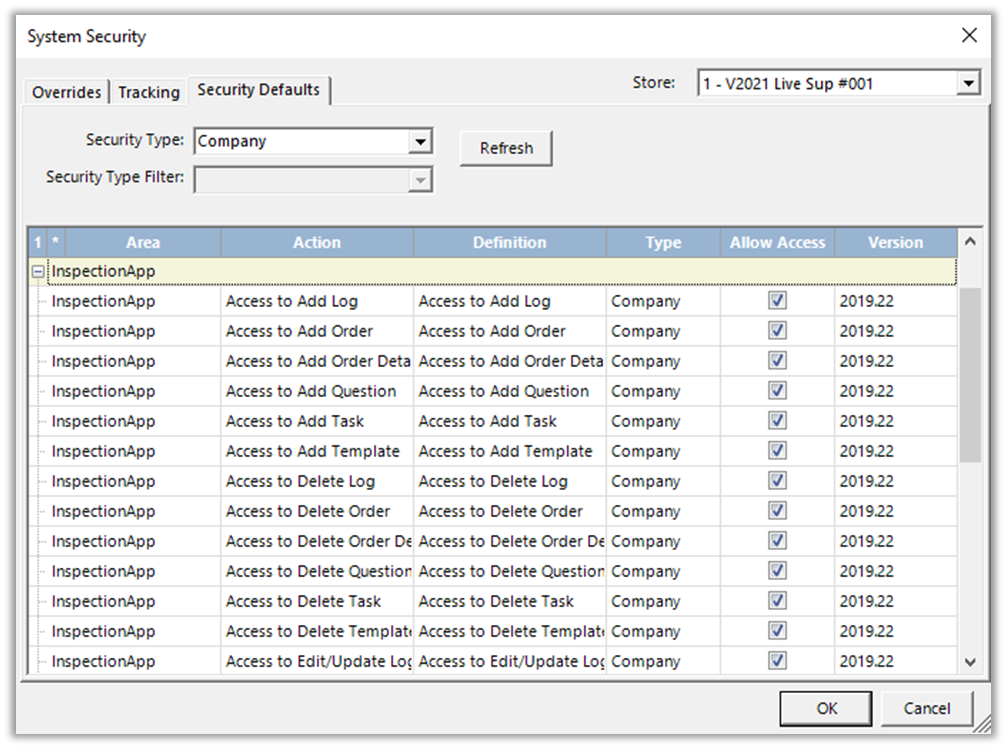Collapse the InspectionApp group tree node
Viewport: 1007px width, 749px height.
pyautogui.click(x=38, y=272)
